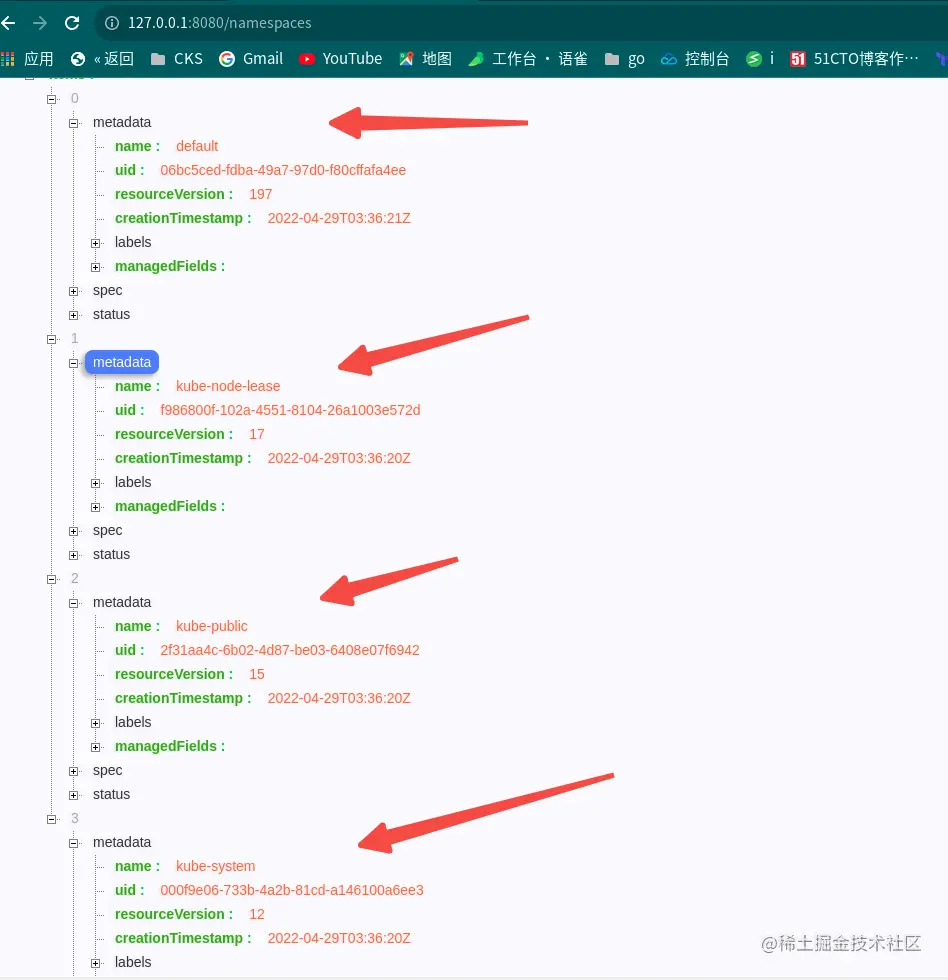Expand spec of item 2
This screenshot has height=980, width=948.
[74, 771]
